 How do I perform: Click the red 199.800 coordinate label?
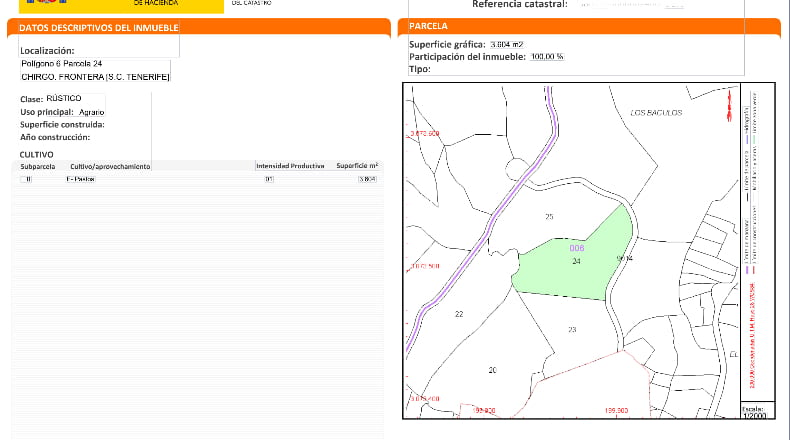pyautogui.click(x=484, y=411)
